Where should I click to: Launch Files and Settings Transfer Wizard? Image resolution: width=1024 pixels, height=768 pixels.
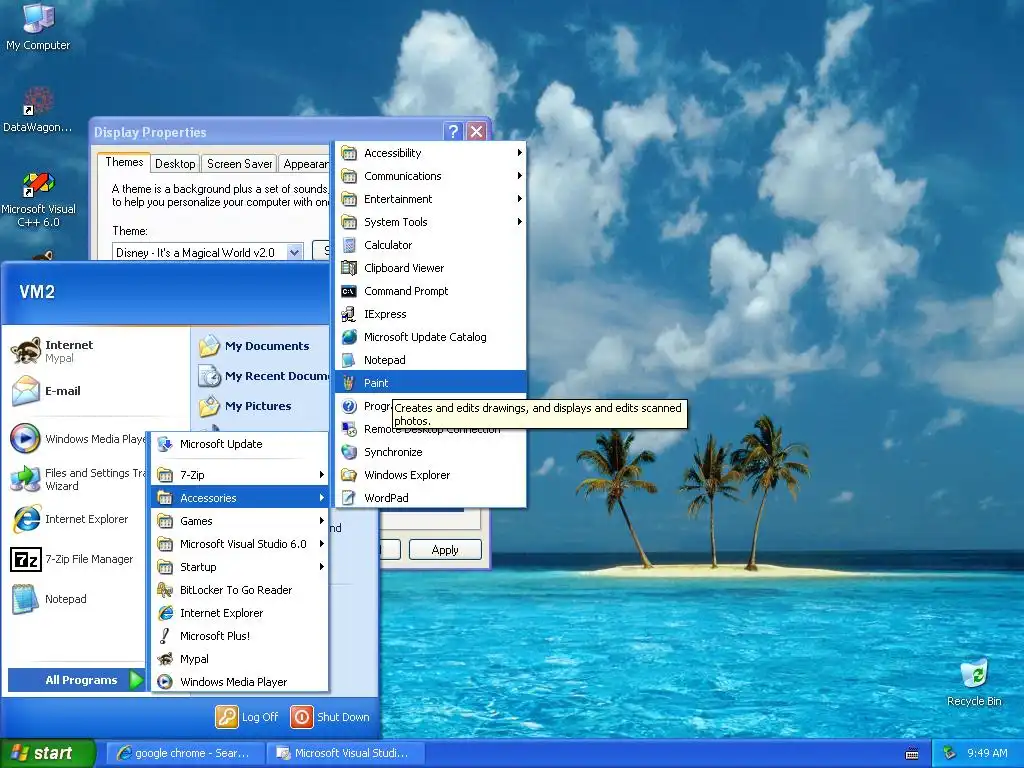[77, 479]
